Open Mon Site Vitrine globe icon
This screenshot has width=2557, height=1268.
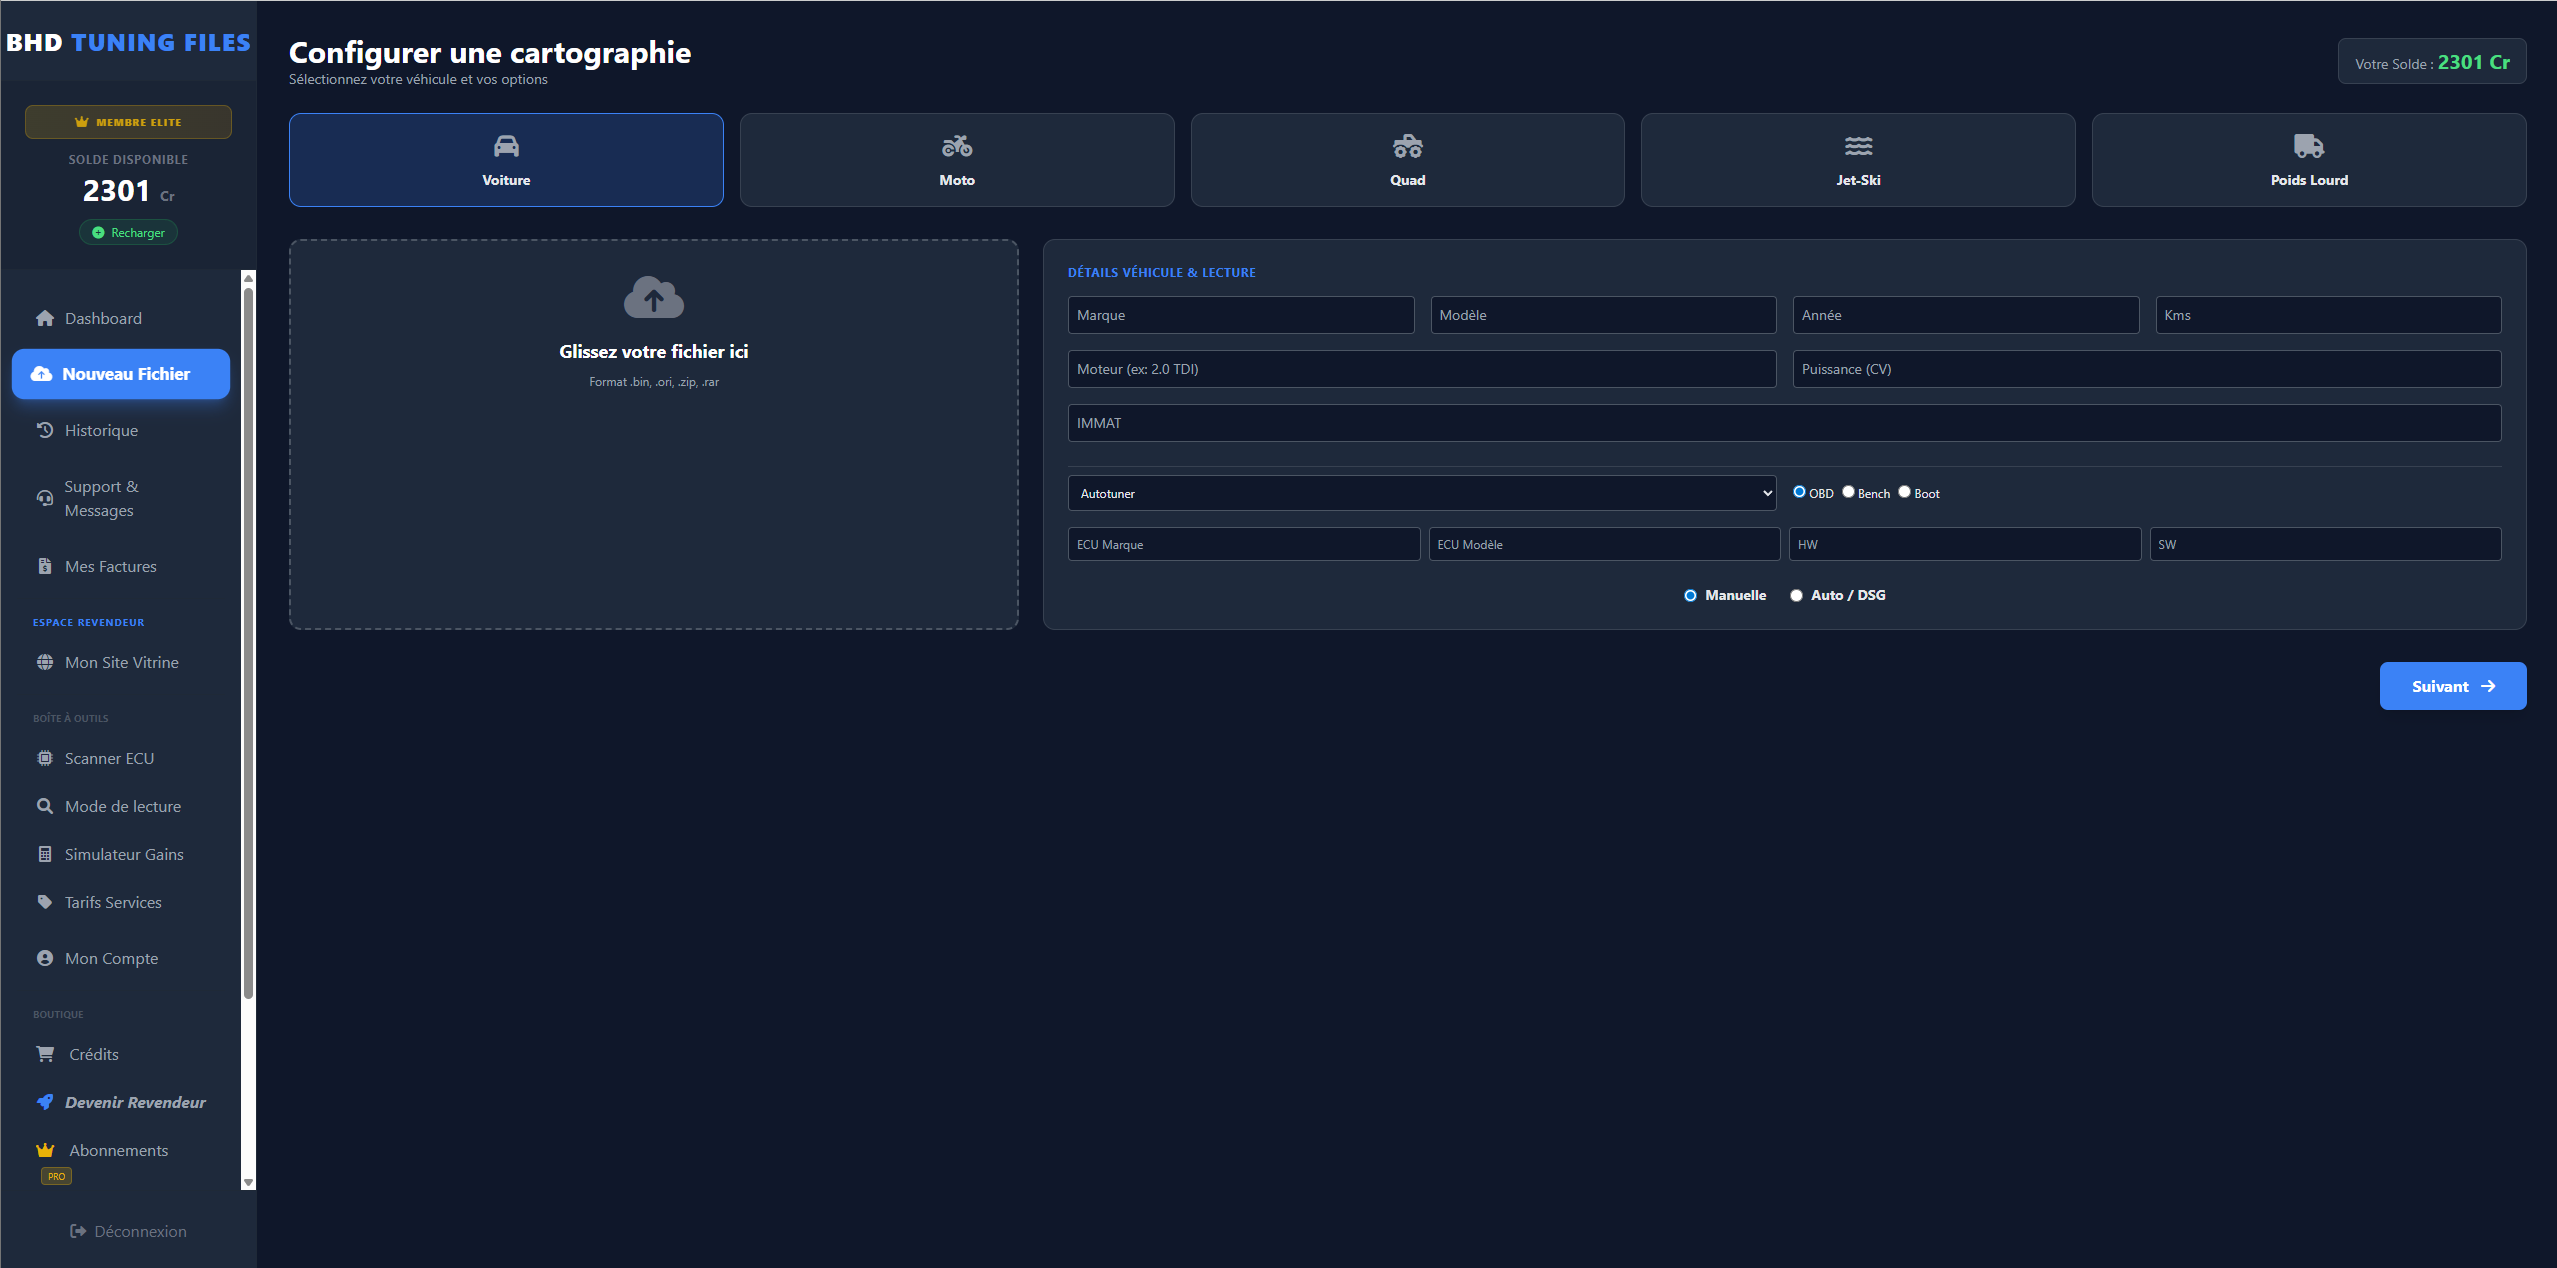pyautogui.click(x=44, y=662)
